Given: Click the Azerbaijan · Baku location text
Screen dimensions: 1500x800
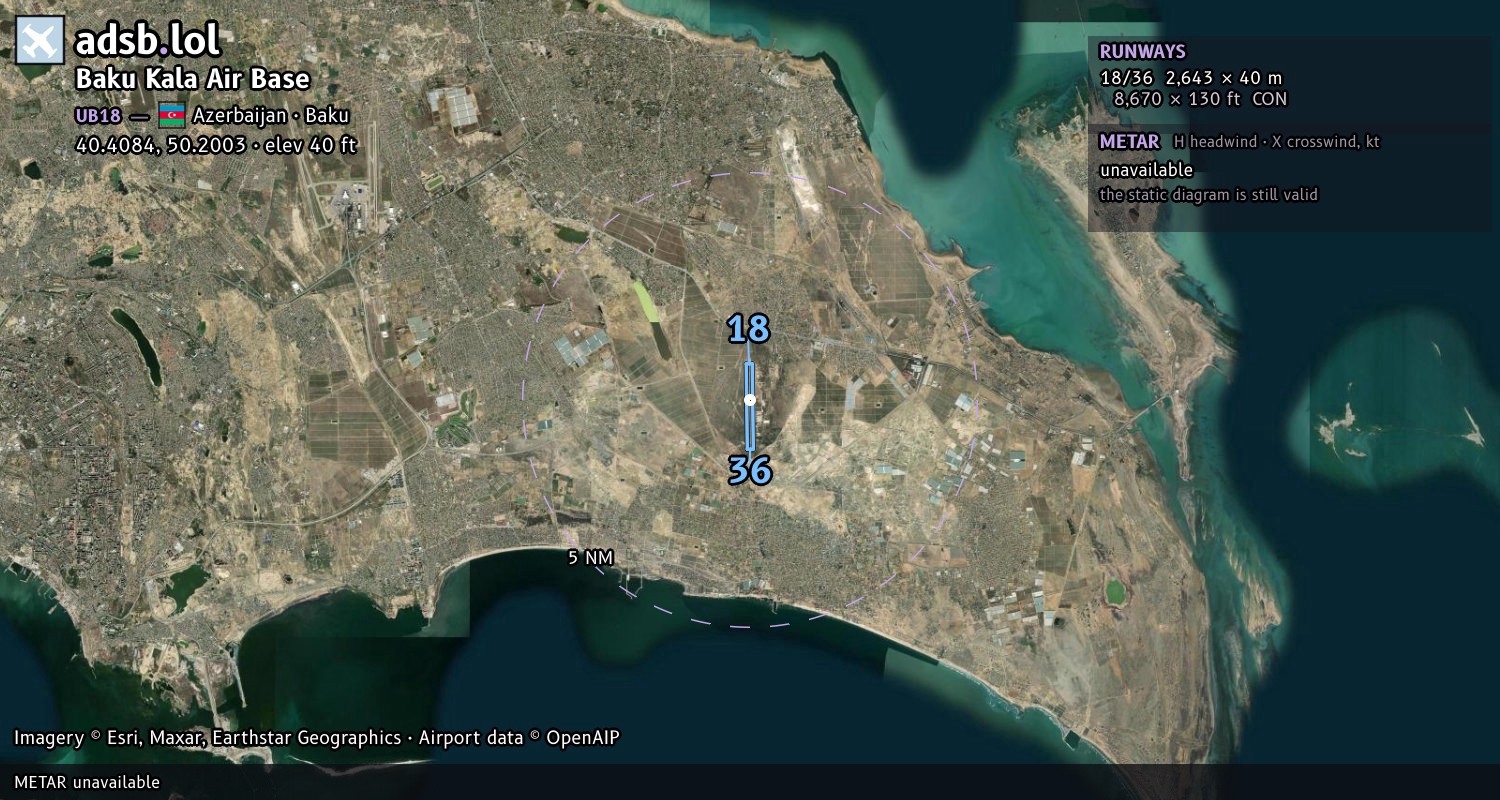Looking at the screenshot, I should pos(271,115).
